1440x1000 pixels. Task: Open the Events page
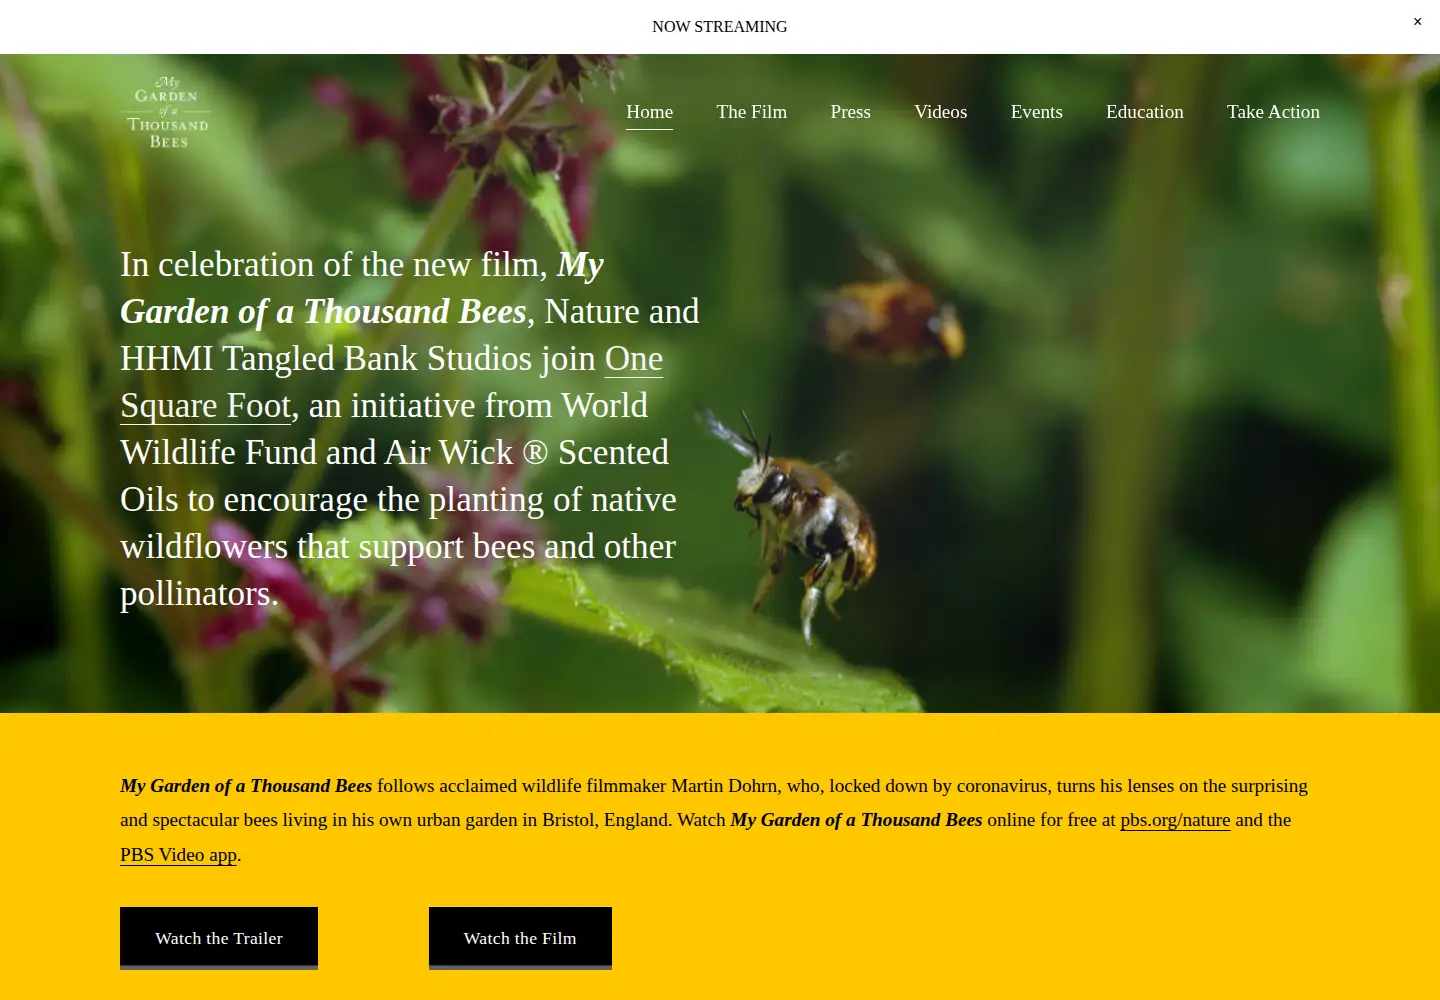[1036, 112]
